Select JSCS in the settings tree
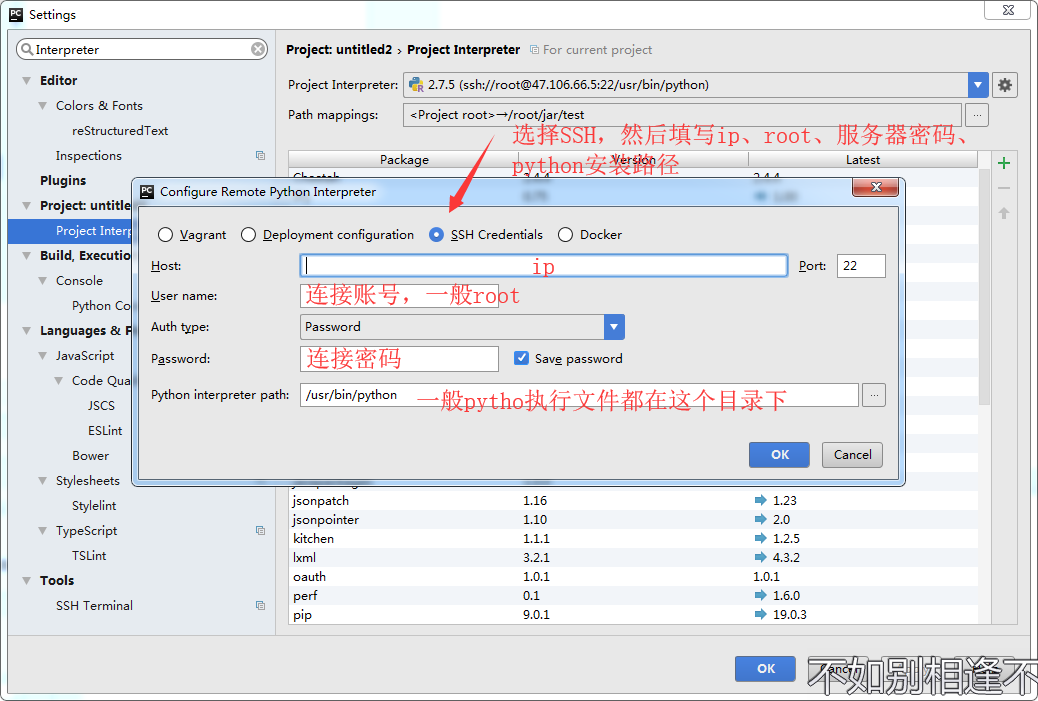The width and height of the screenshot is (1038, 701). coord(101,405)
